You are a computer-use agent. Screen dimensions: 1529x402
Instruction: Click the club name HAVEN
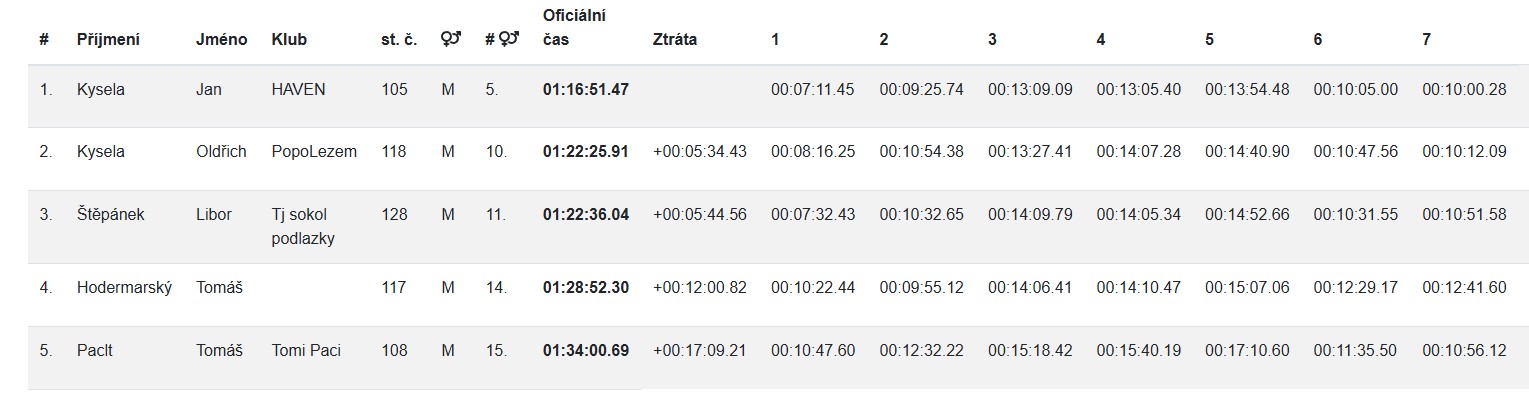(298, 90)
